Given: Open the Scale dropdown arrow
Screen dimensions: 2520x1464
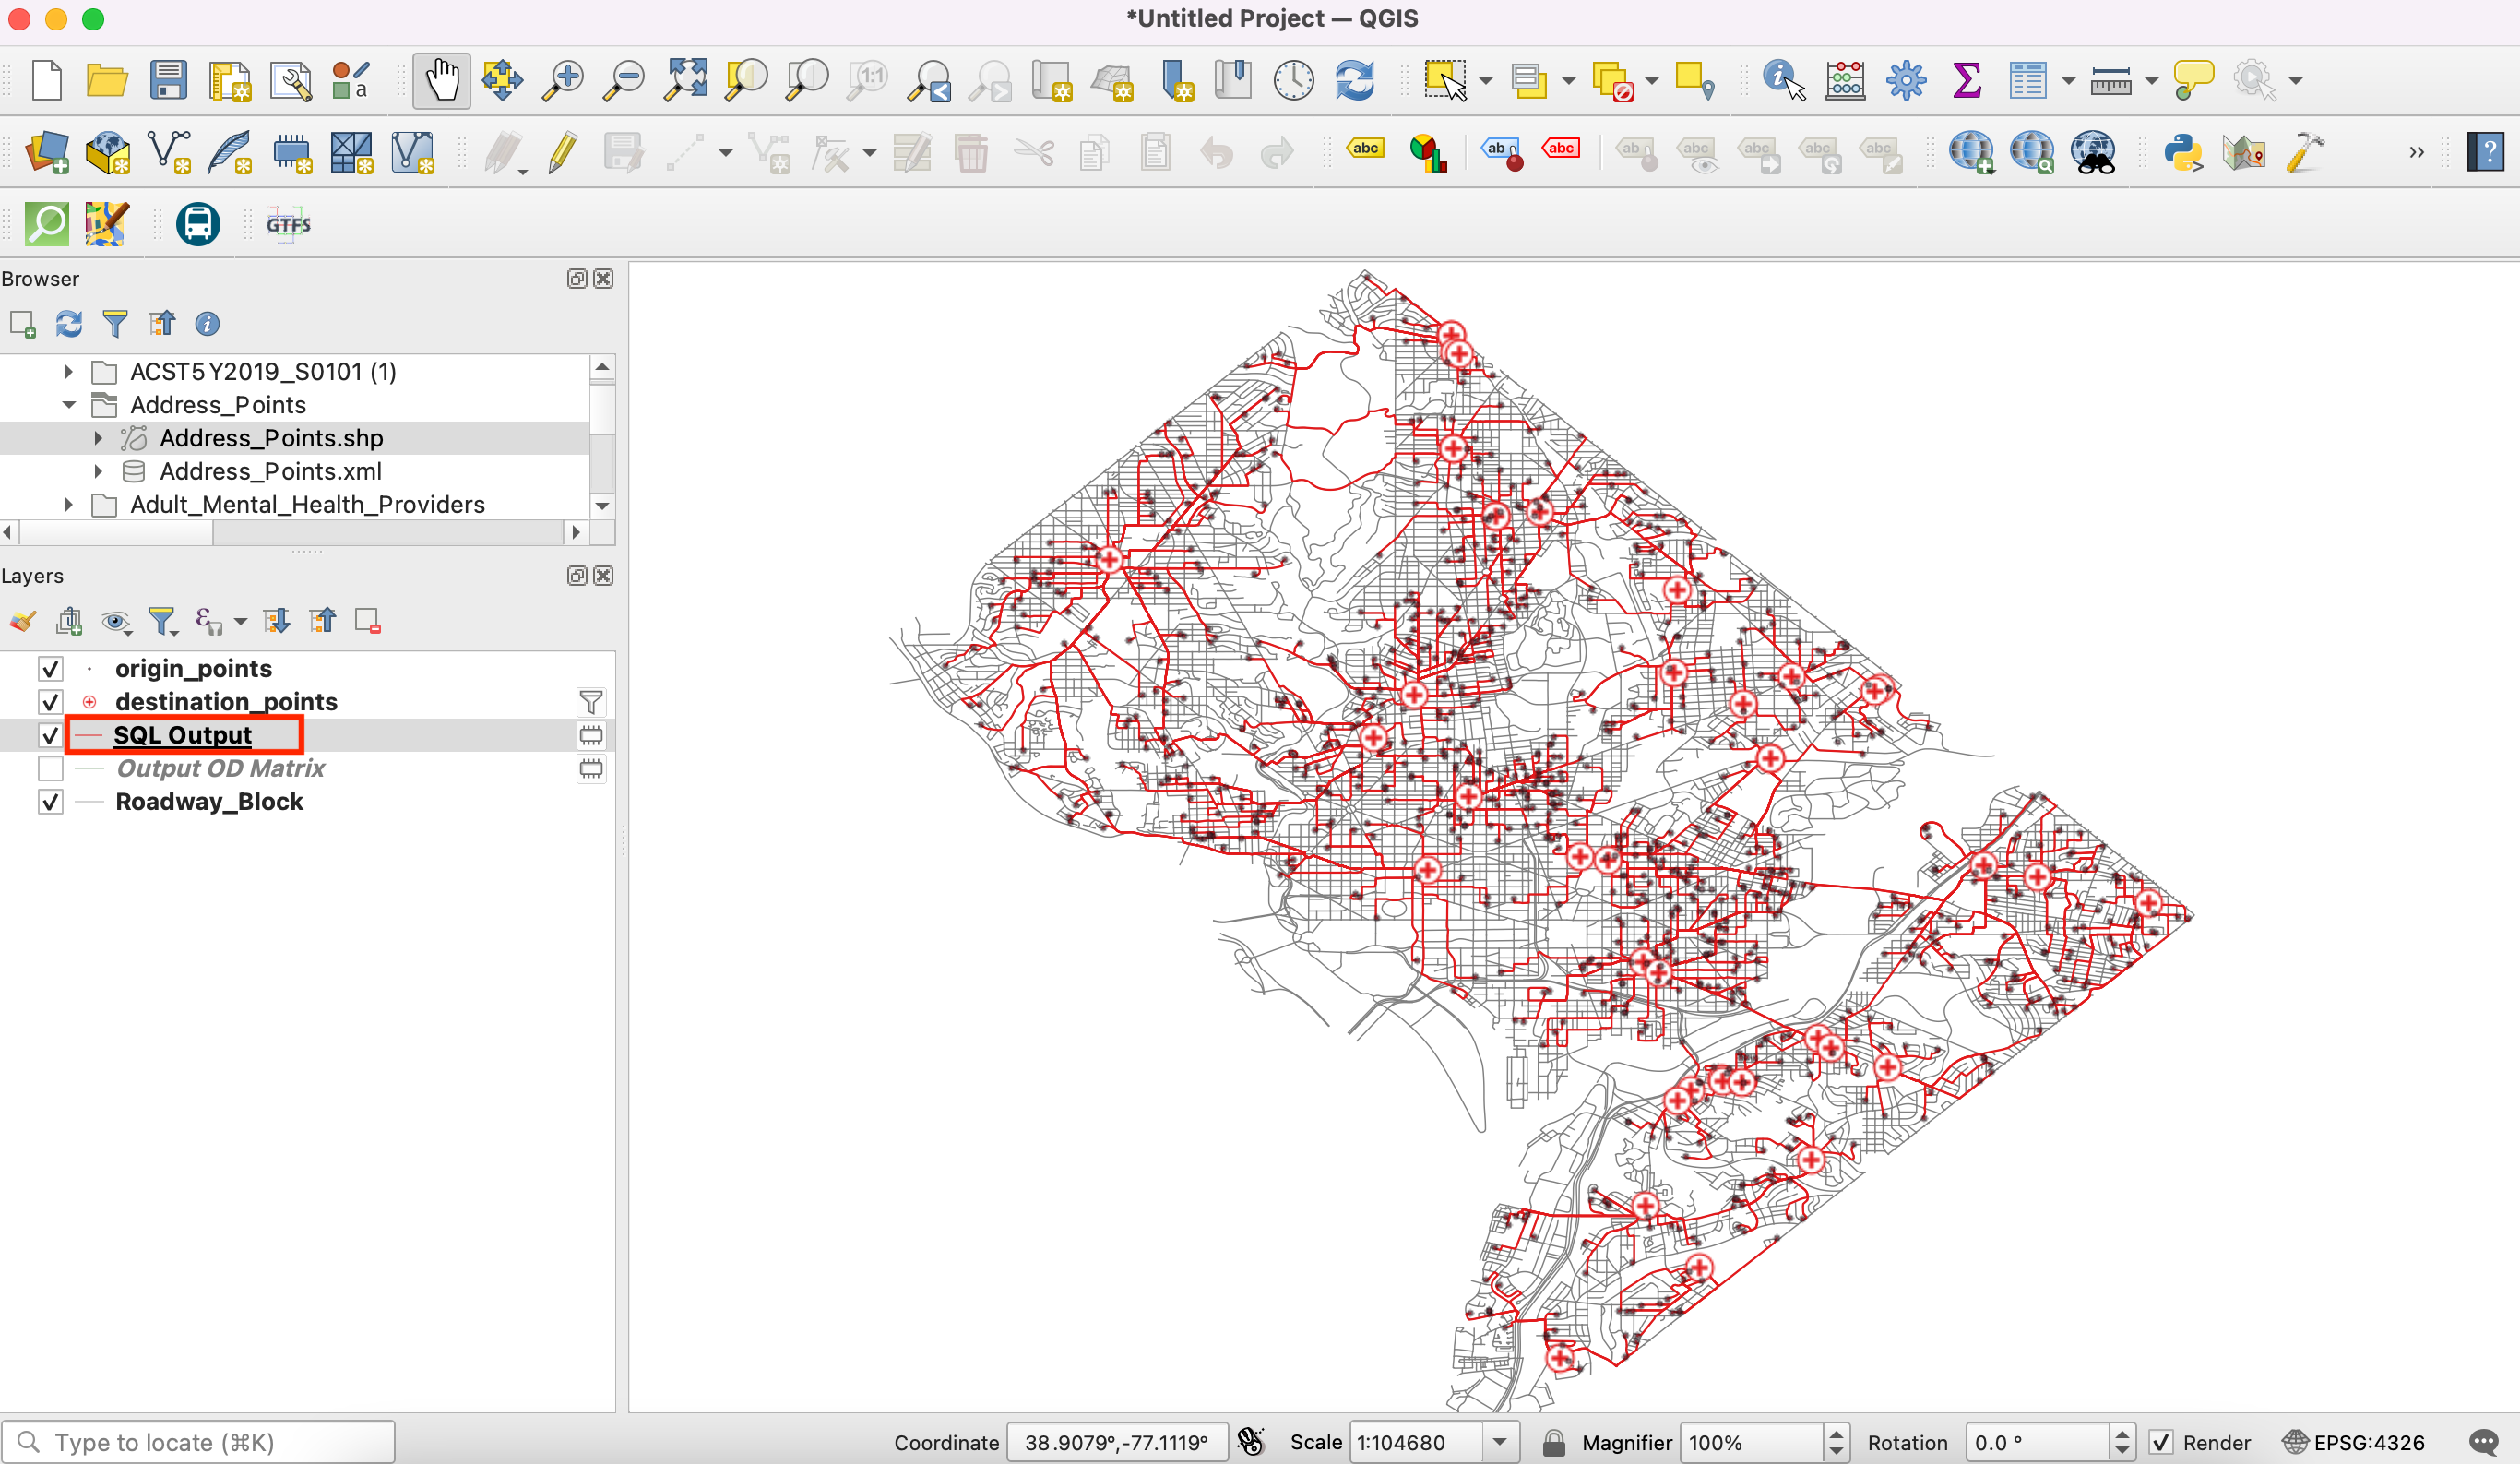Looking at the screenshot, I should click(x=1499, y=1442).
